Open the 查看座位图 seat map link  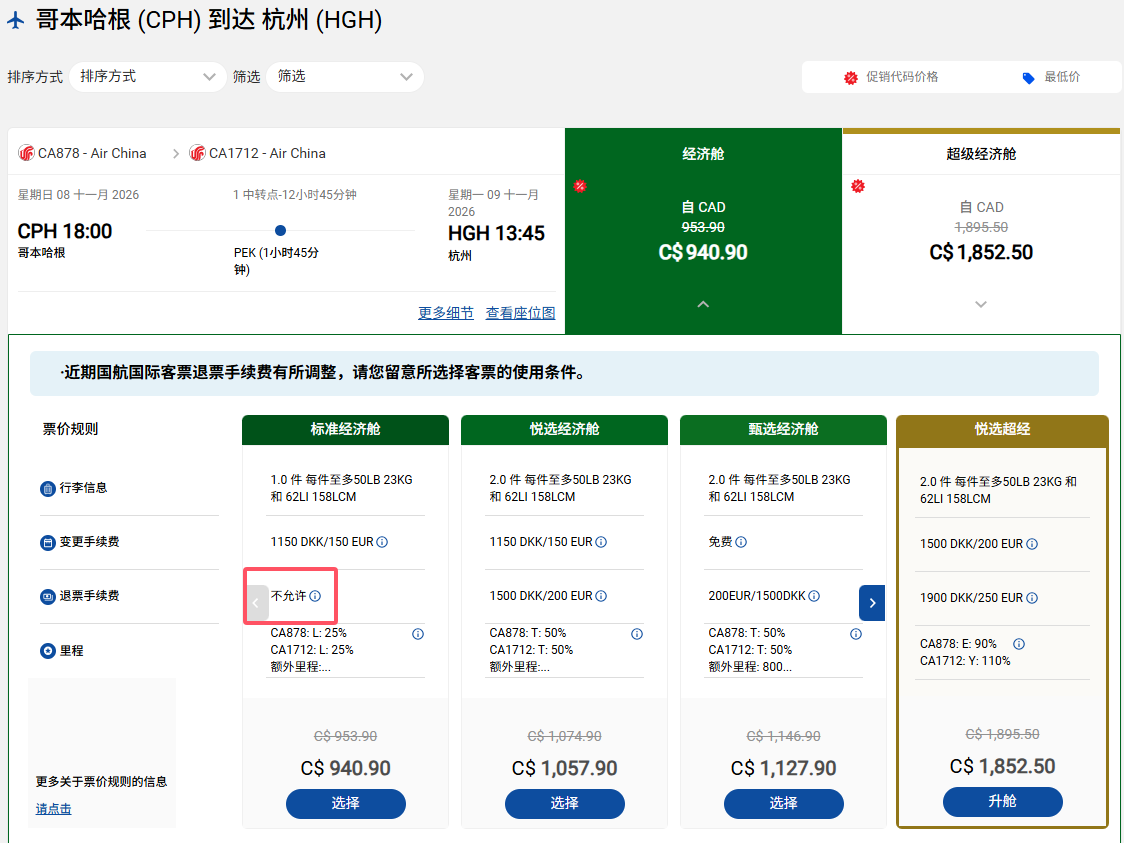click(x=520, y=313)
